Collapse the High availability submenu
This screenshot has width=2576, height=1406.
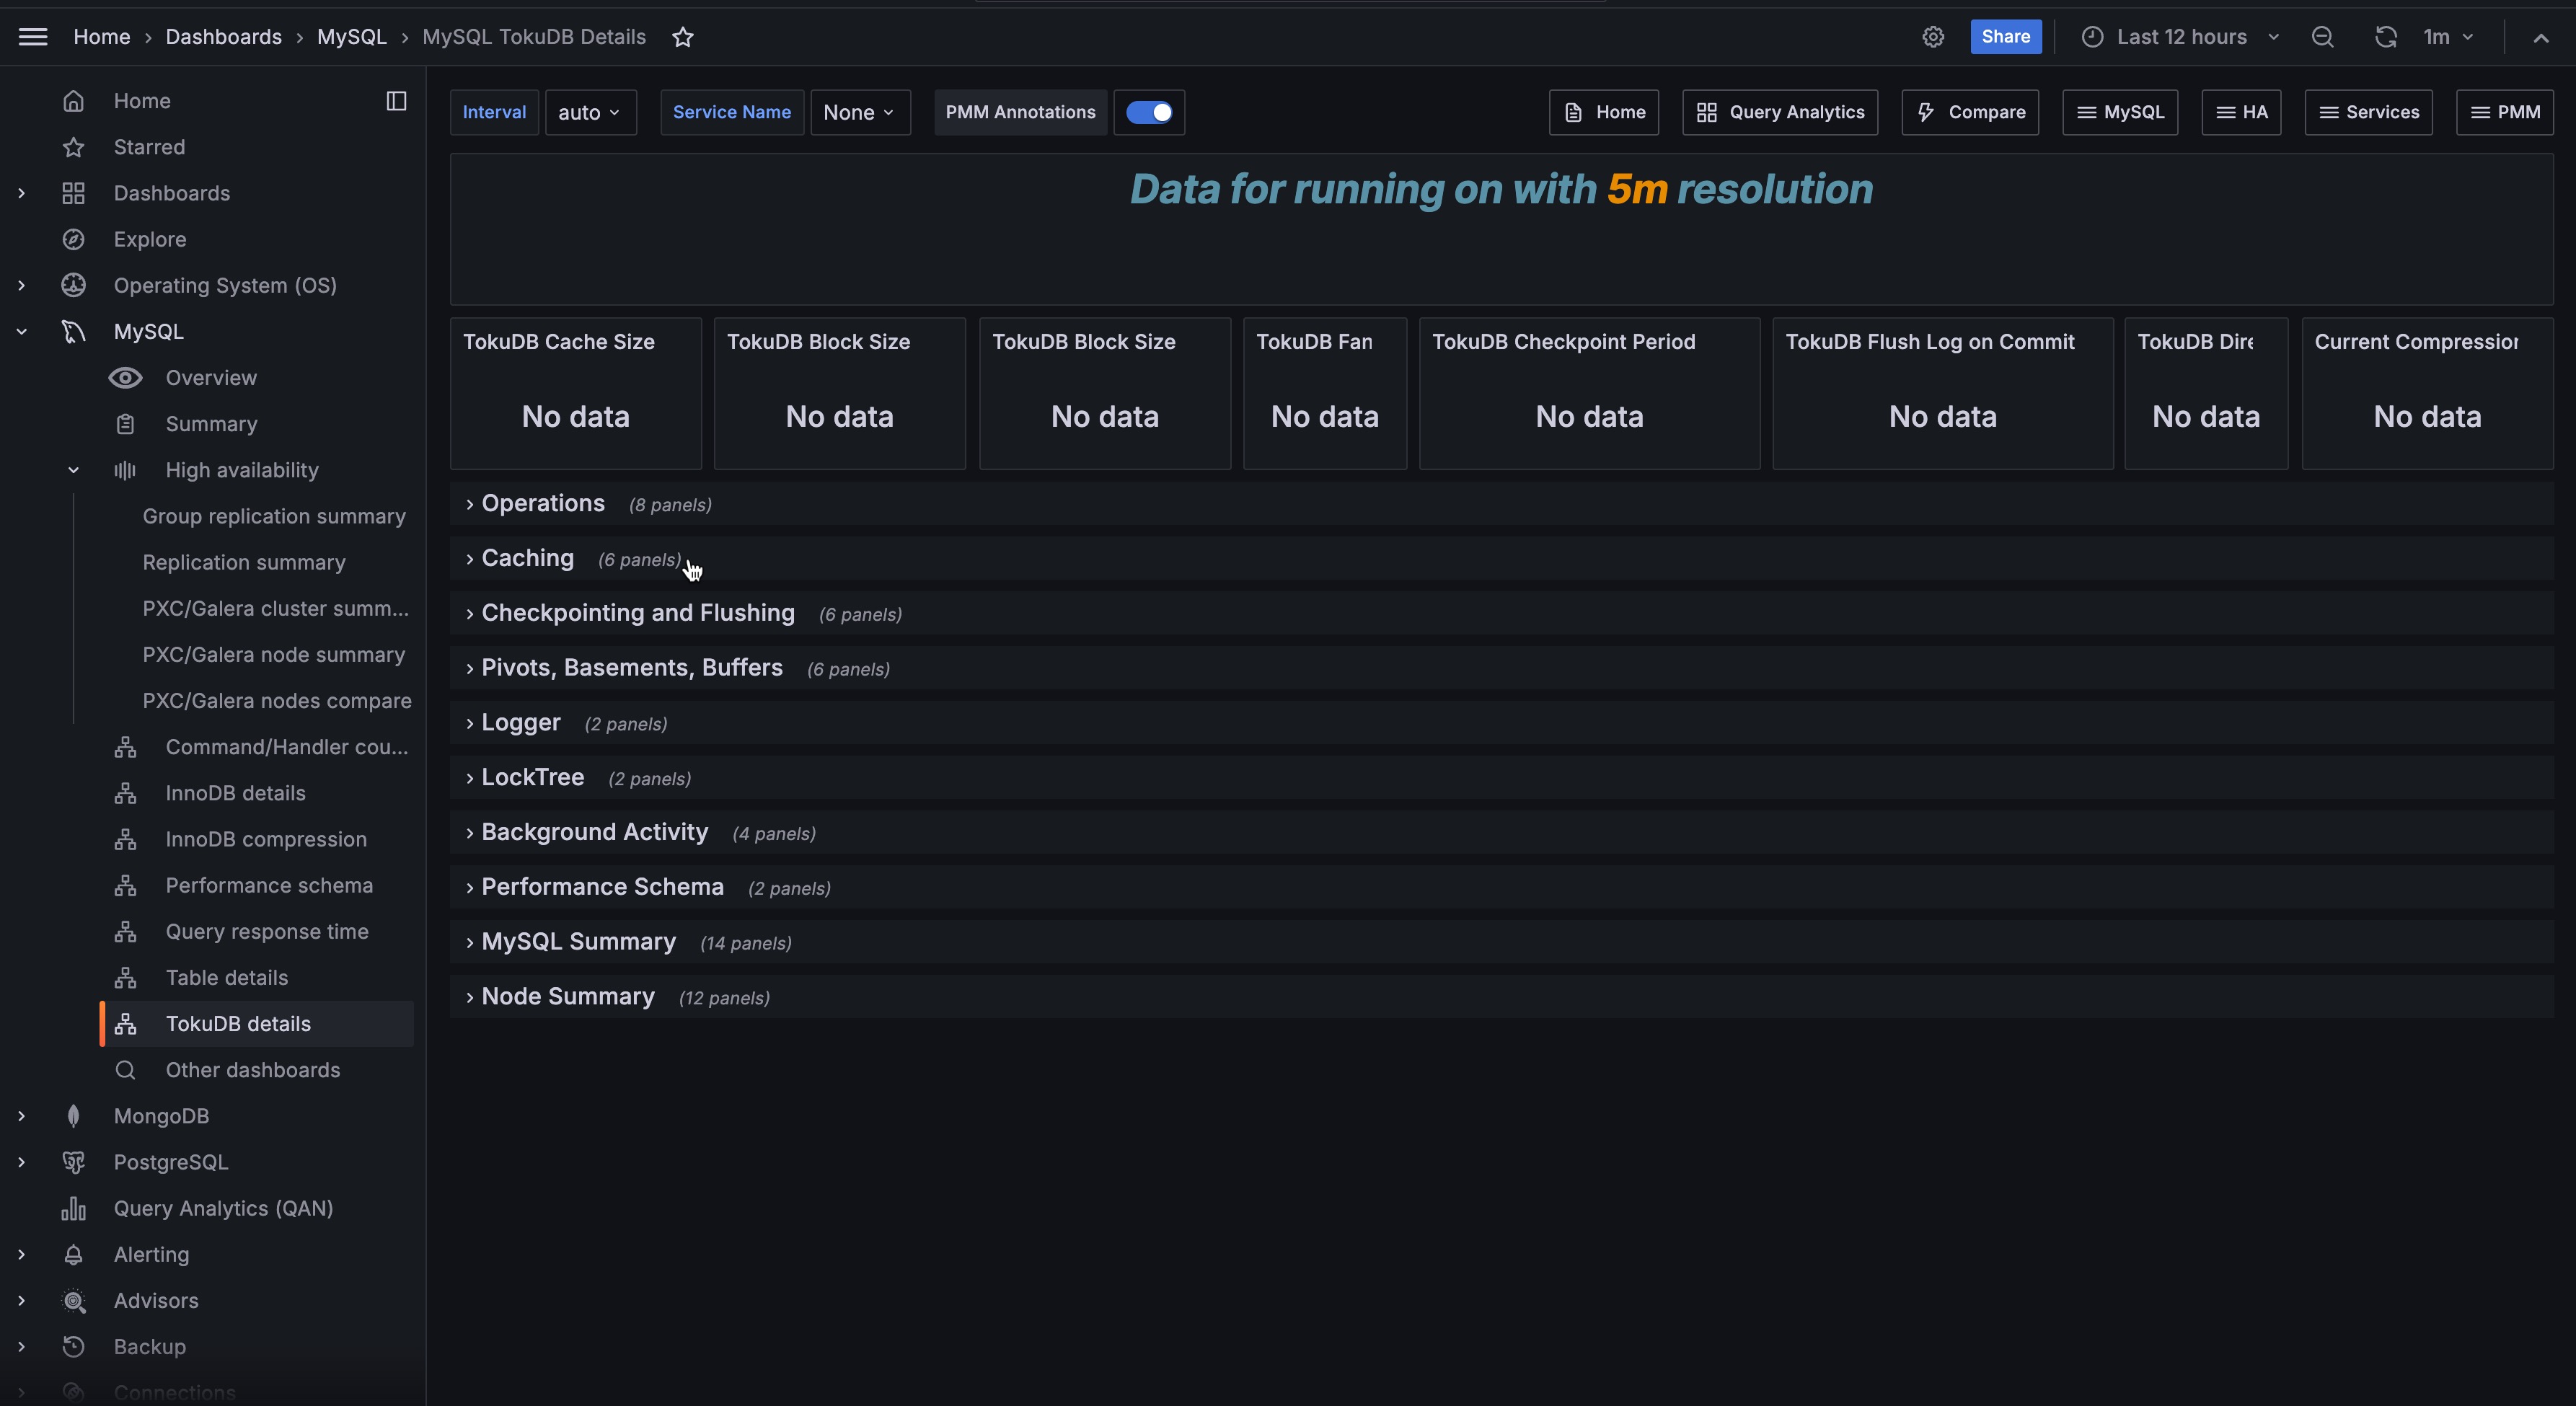(73, 470)
